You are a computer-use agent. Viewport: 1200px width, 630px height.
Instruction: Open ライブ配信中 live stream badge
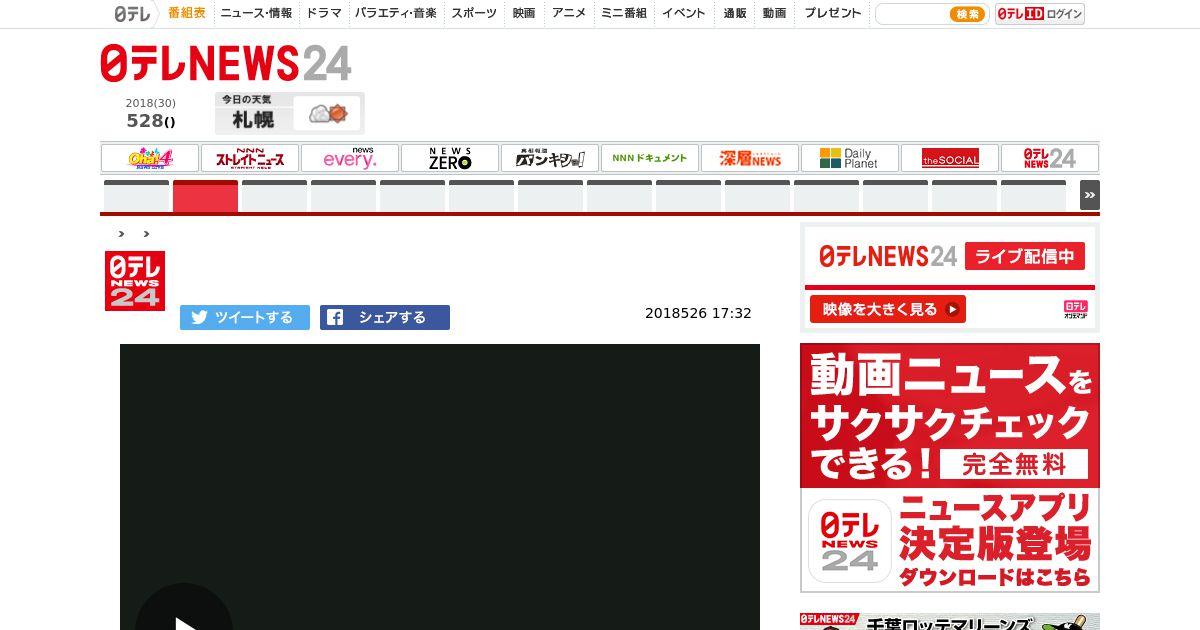1025,256
